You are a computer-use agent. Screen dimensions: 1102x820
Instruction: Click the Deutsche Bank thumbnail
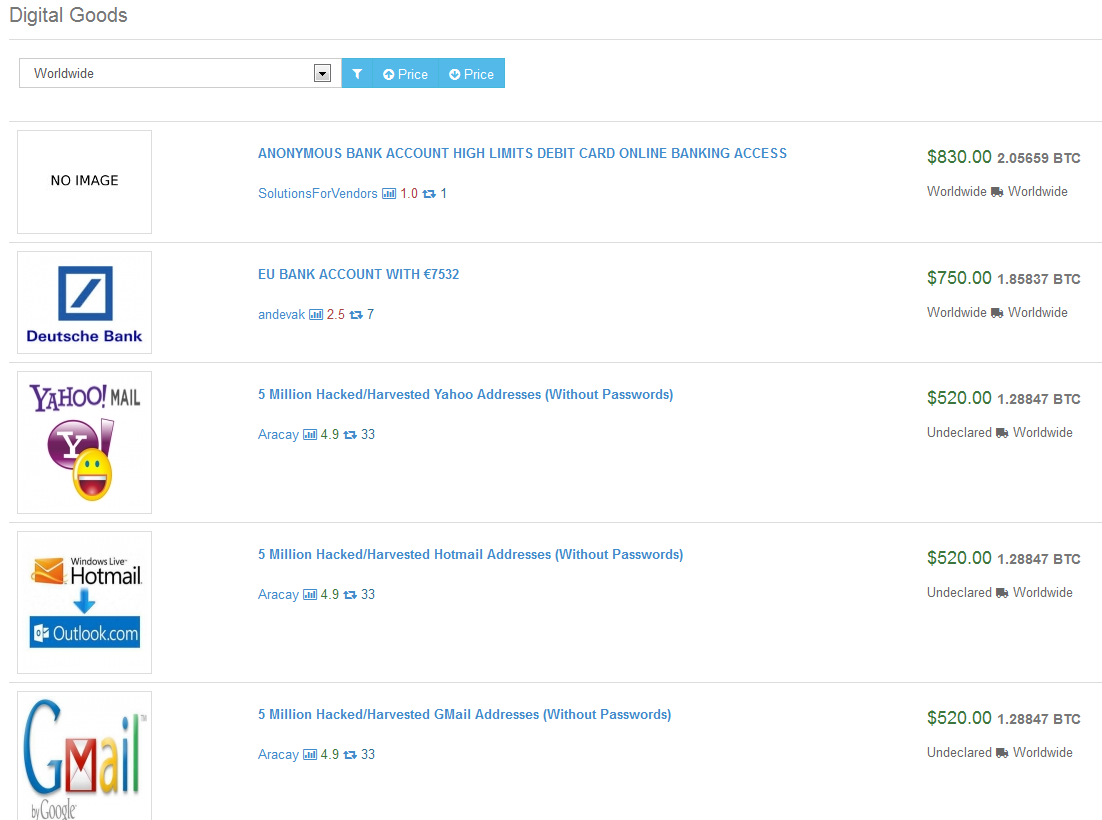point(84,303)
